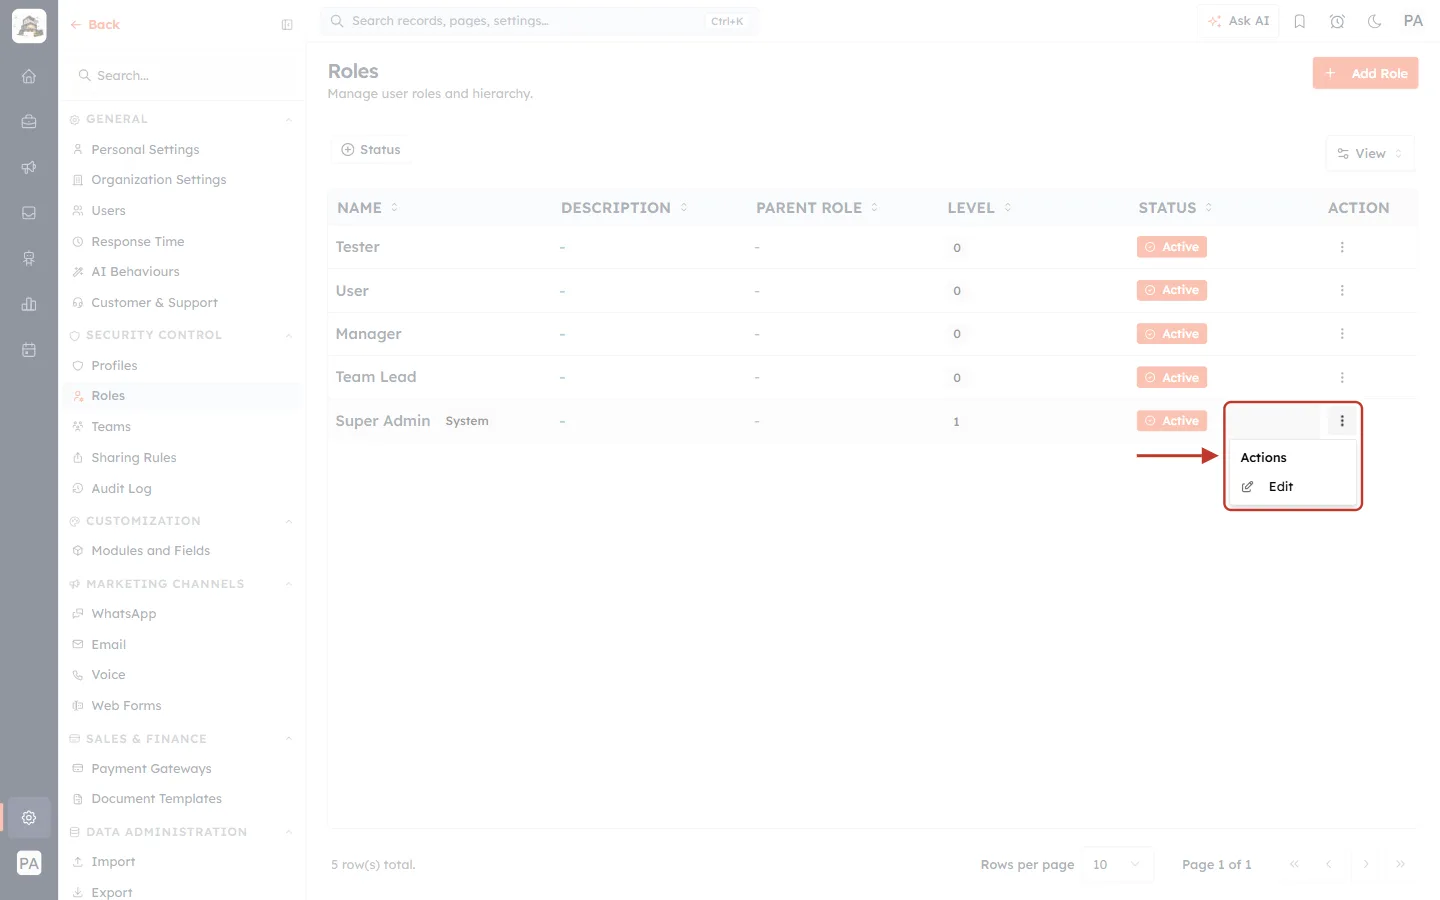Click the Super Admin role name
The width and height of the screenshot is (1440, 900).
383,421
